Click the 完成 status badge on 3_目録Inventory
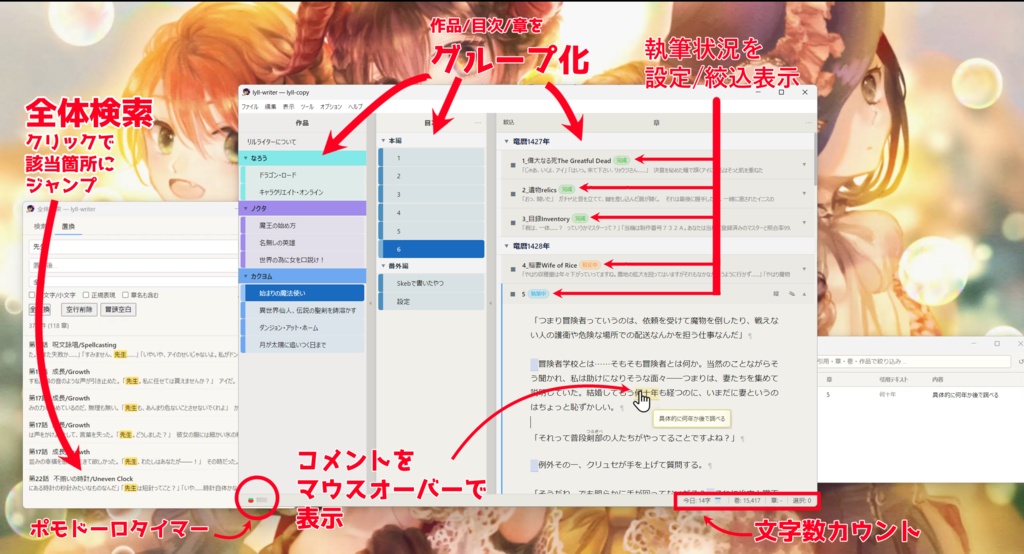The width and height of the screenshot is (1024, 554). click(x=580, y=218)
